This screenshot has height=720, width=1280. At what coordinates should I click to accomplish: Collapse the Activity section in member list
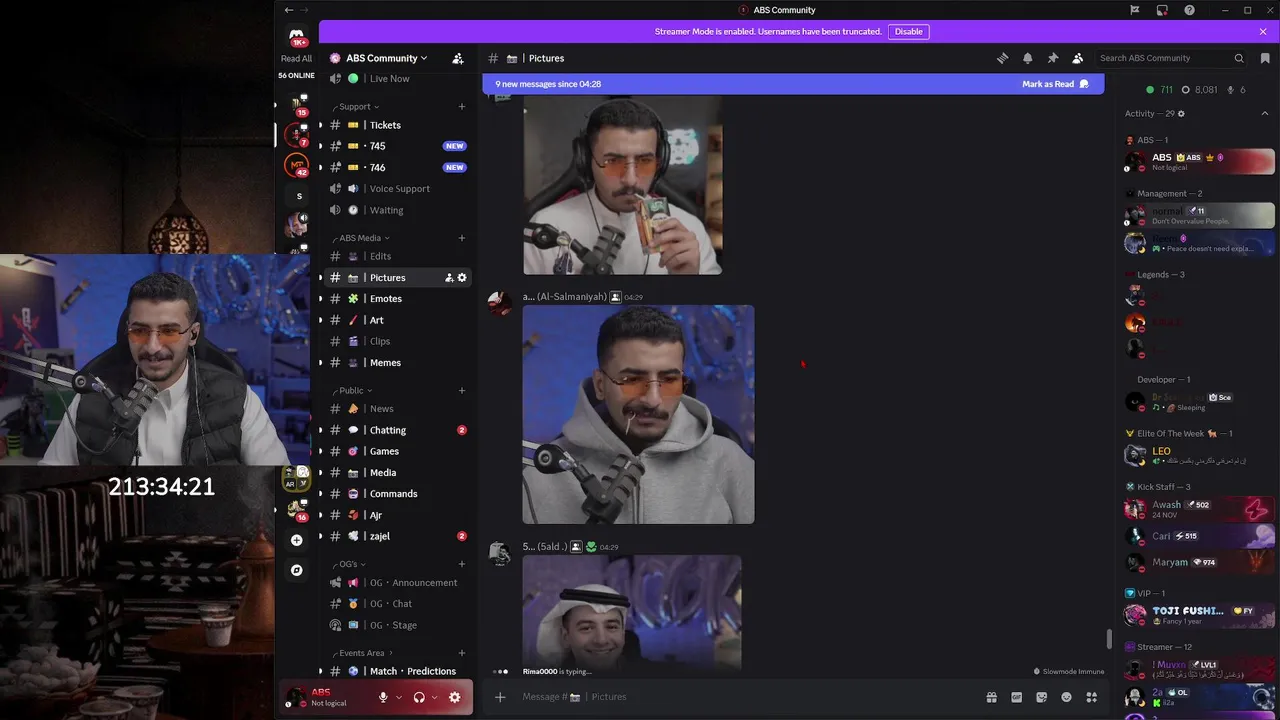(1264, 114)
